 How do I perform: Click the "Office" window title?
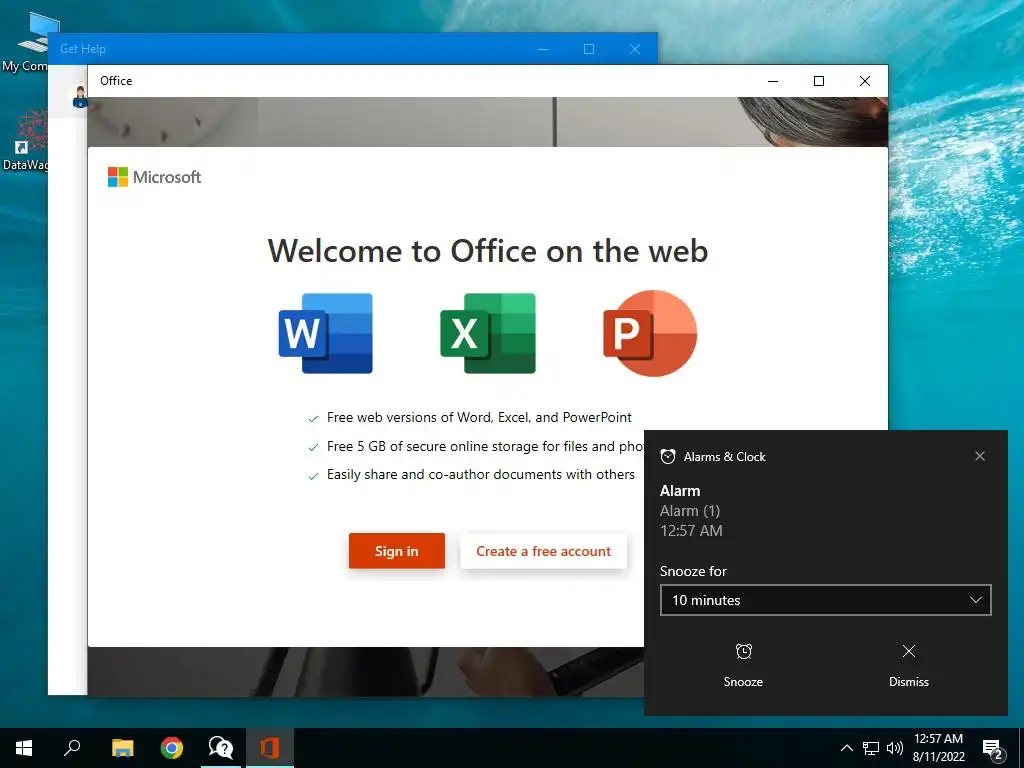click(x=116, y=81)
